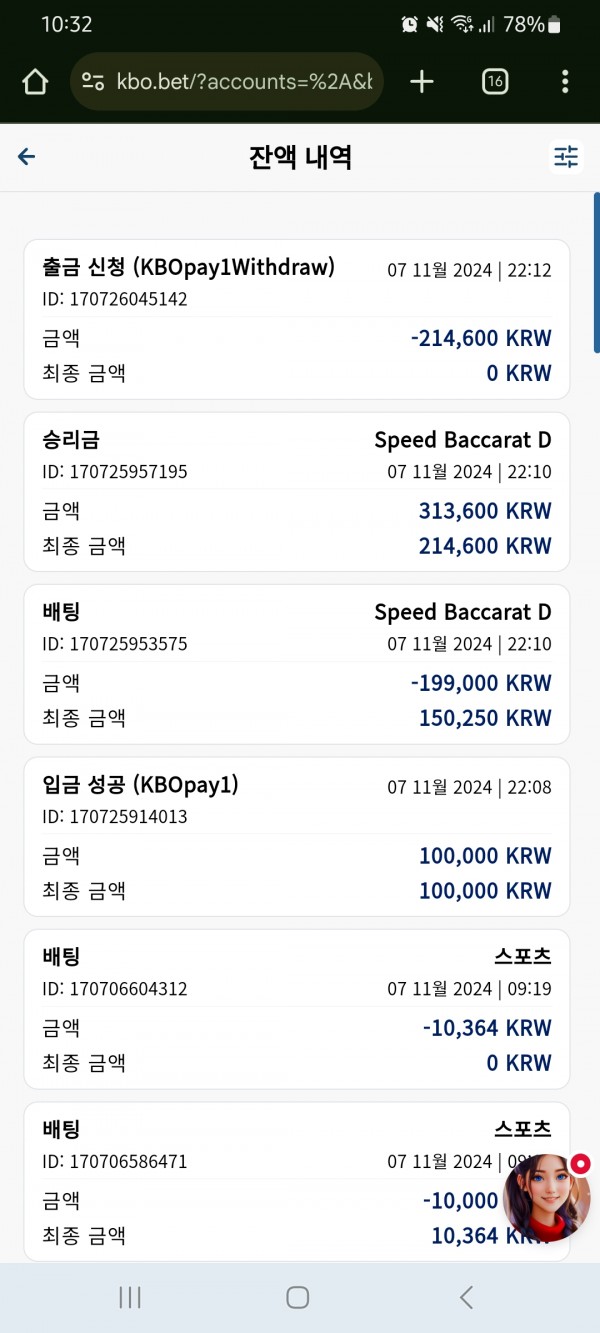
Task: Open the 배팅 -199,000 KRW Speed Baccarat entry
Action: click(297, 664)
